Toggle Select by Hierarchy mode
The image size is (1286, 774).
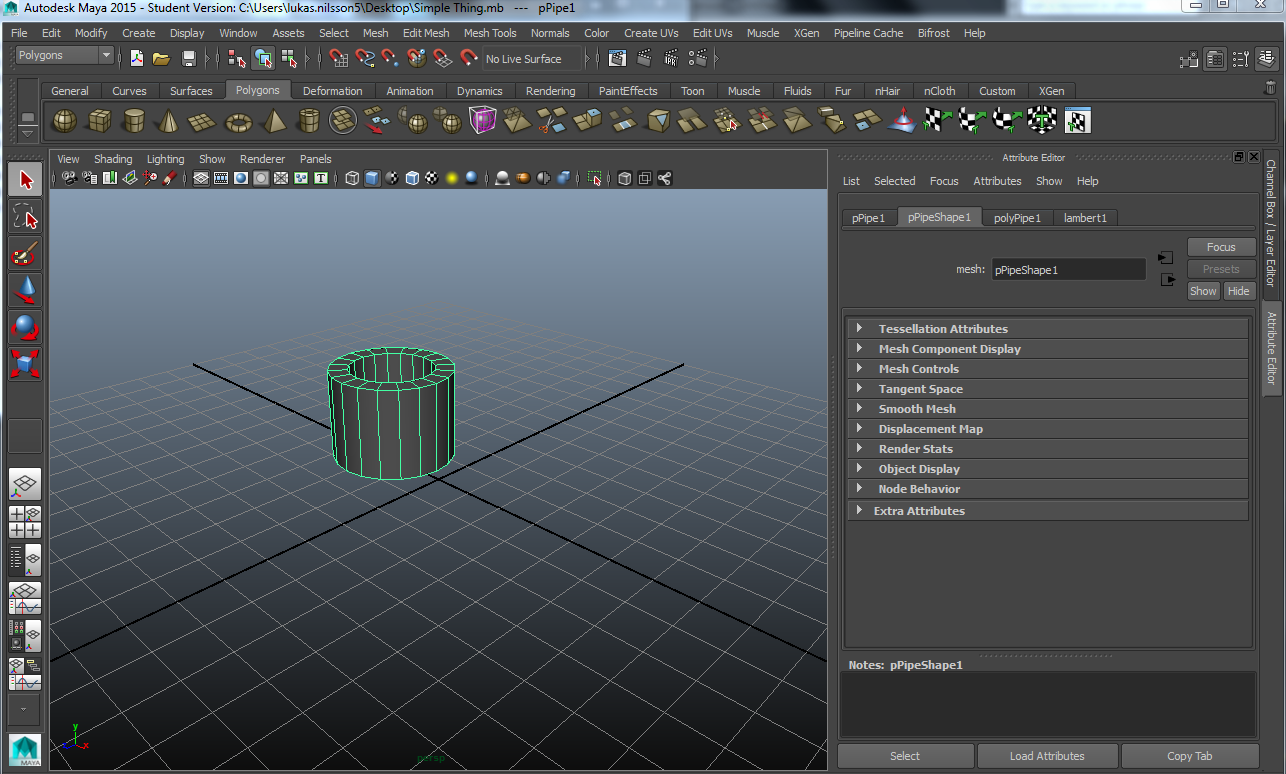[237, 59]
